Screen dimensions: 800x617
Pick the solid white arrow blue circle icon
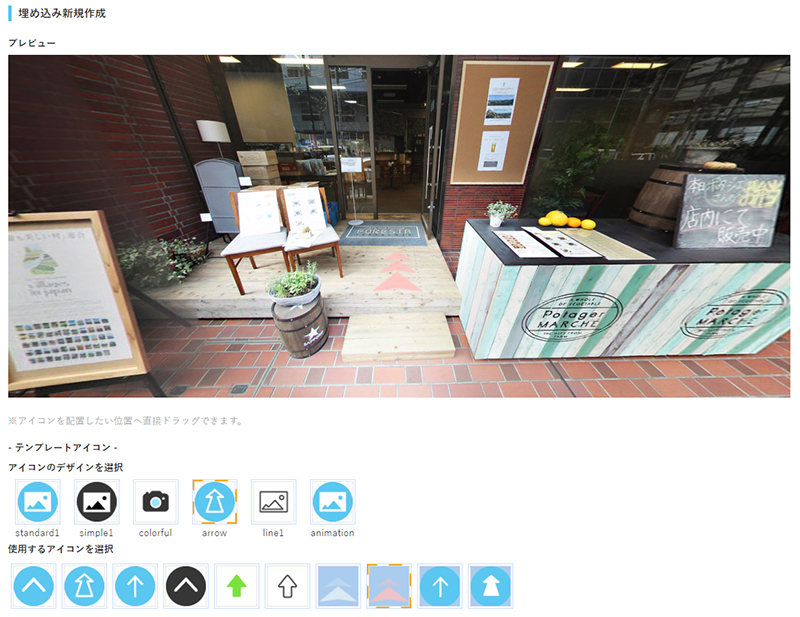click(x=490, y=586)
